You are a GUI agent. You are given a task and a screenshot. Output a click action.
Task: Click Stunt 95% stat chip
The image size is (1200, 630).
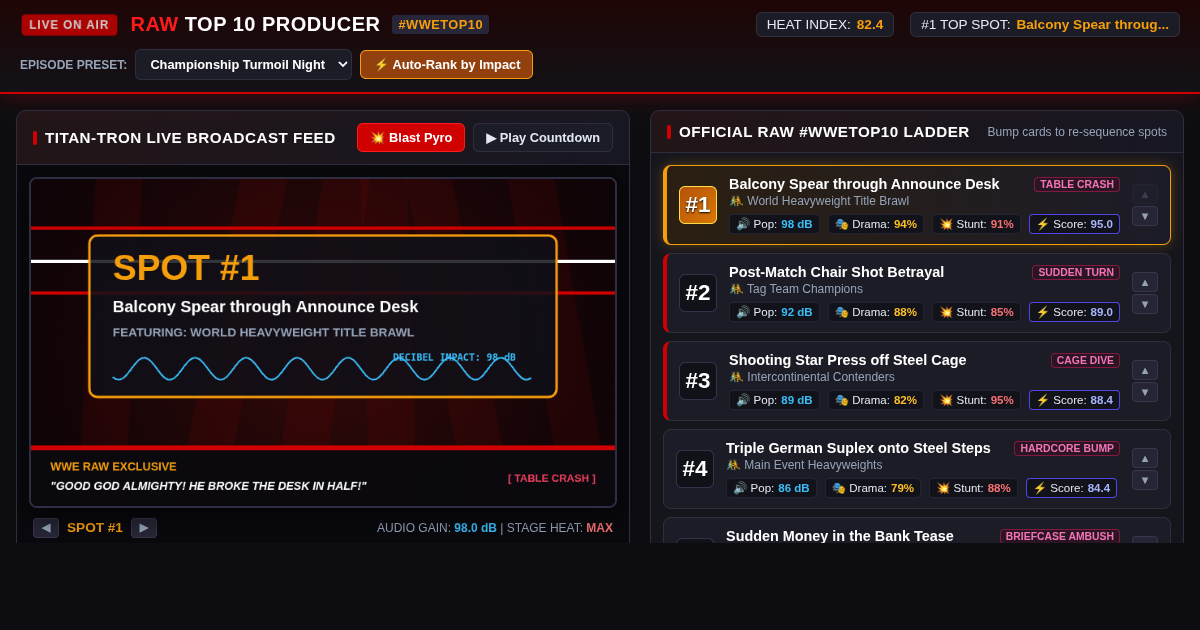tap(977, 400)
